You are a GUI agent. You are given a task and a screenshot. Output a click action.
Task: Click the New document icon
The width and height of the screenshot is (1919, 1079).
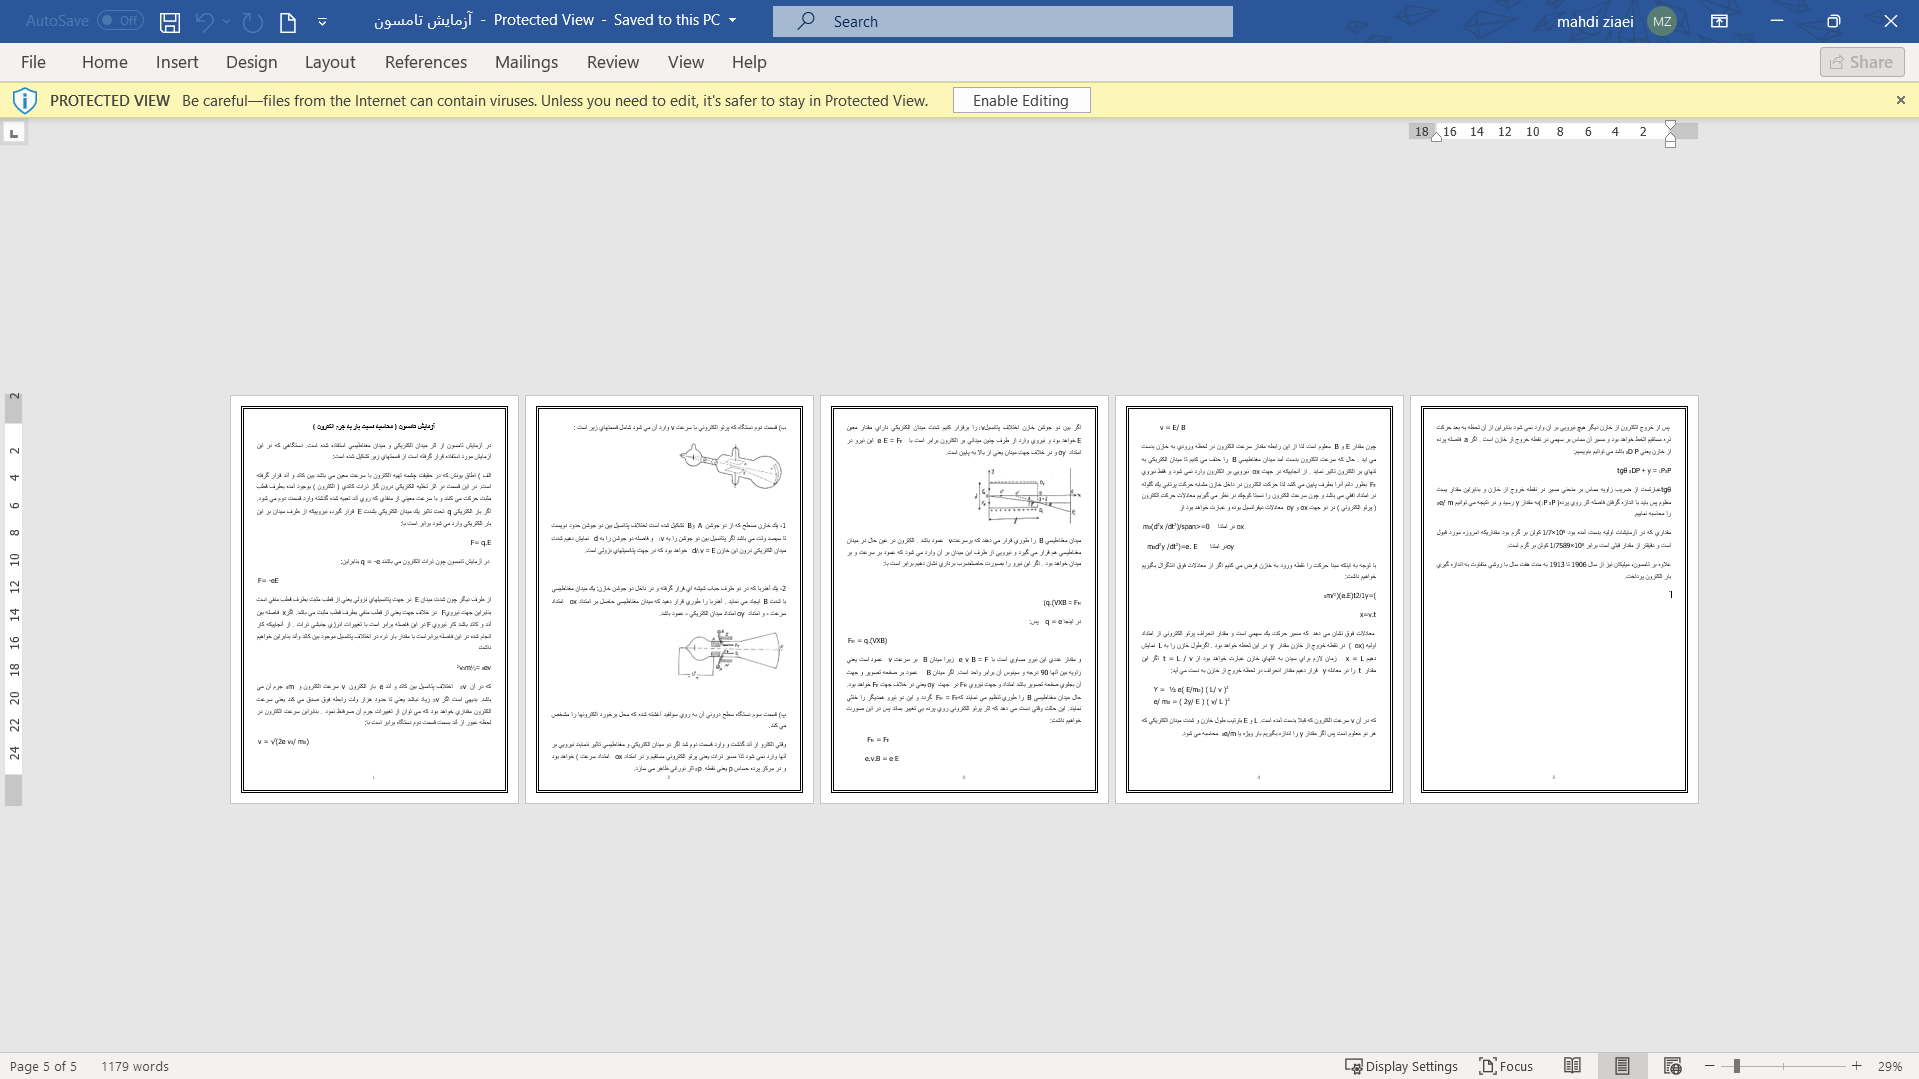coord(288,21)
